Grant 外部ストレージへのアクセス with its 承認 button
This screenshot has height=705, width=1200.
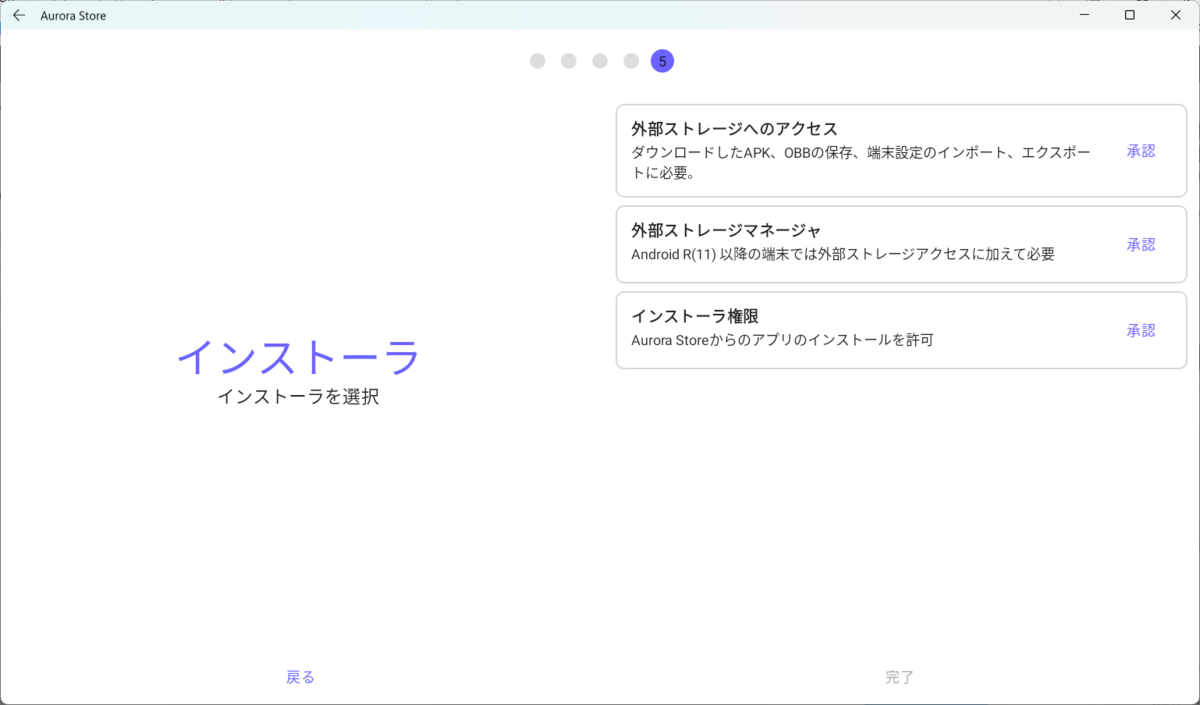pos(1141,151)
